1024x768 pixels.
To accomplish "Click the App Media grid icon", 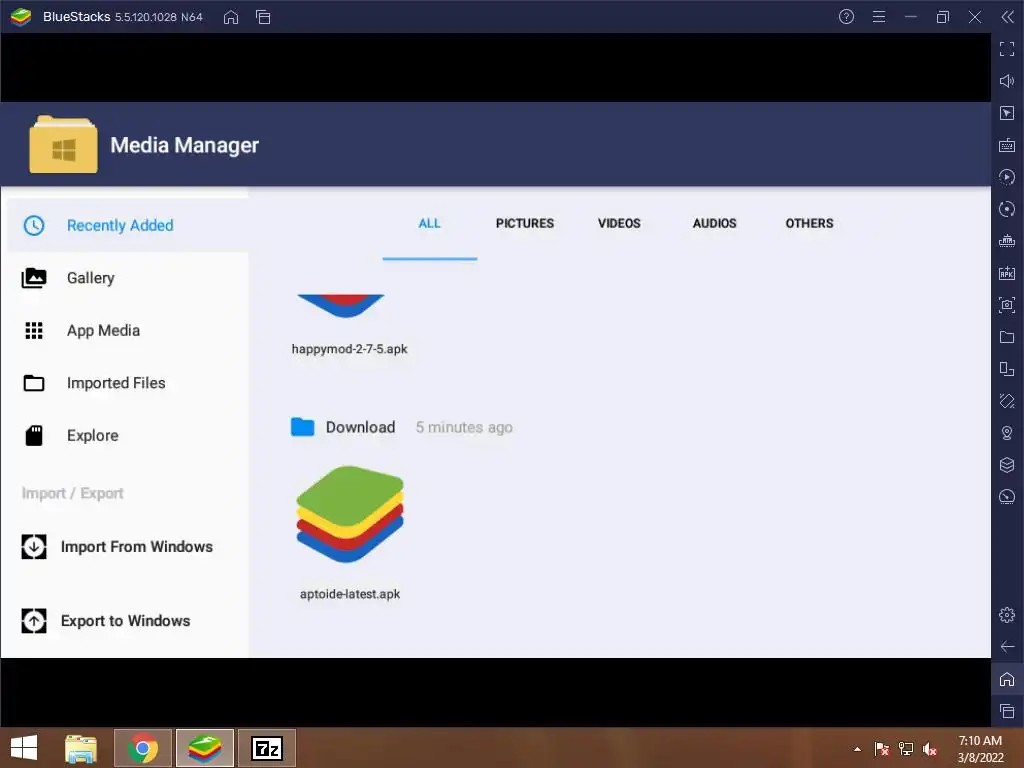I will coord(34,330).
